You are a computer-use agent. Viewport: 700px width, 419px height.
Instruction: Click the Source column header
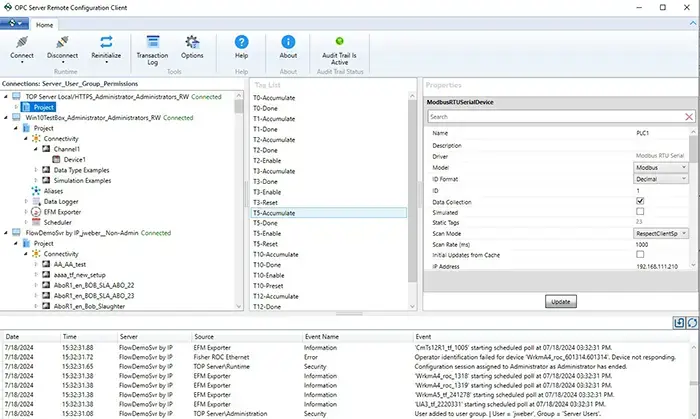tap(204, 337)
